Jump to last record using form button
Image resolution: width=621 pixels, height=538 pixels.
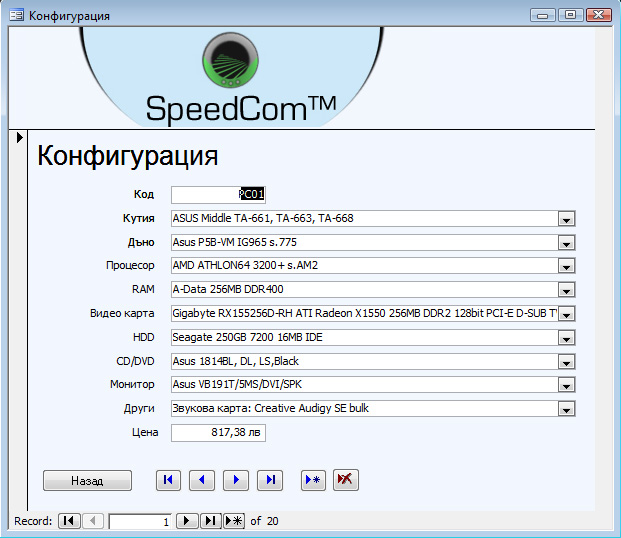(x=270, y=480)
